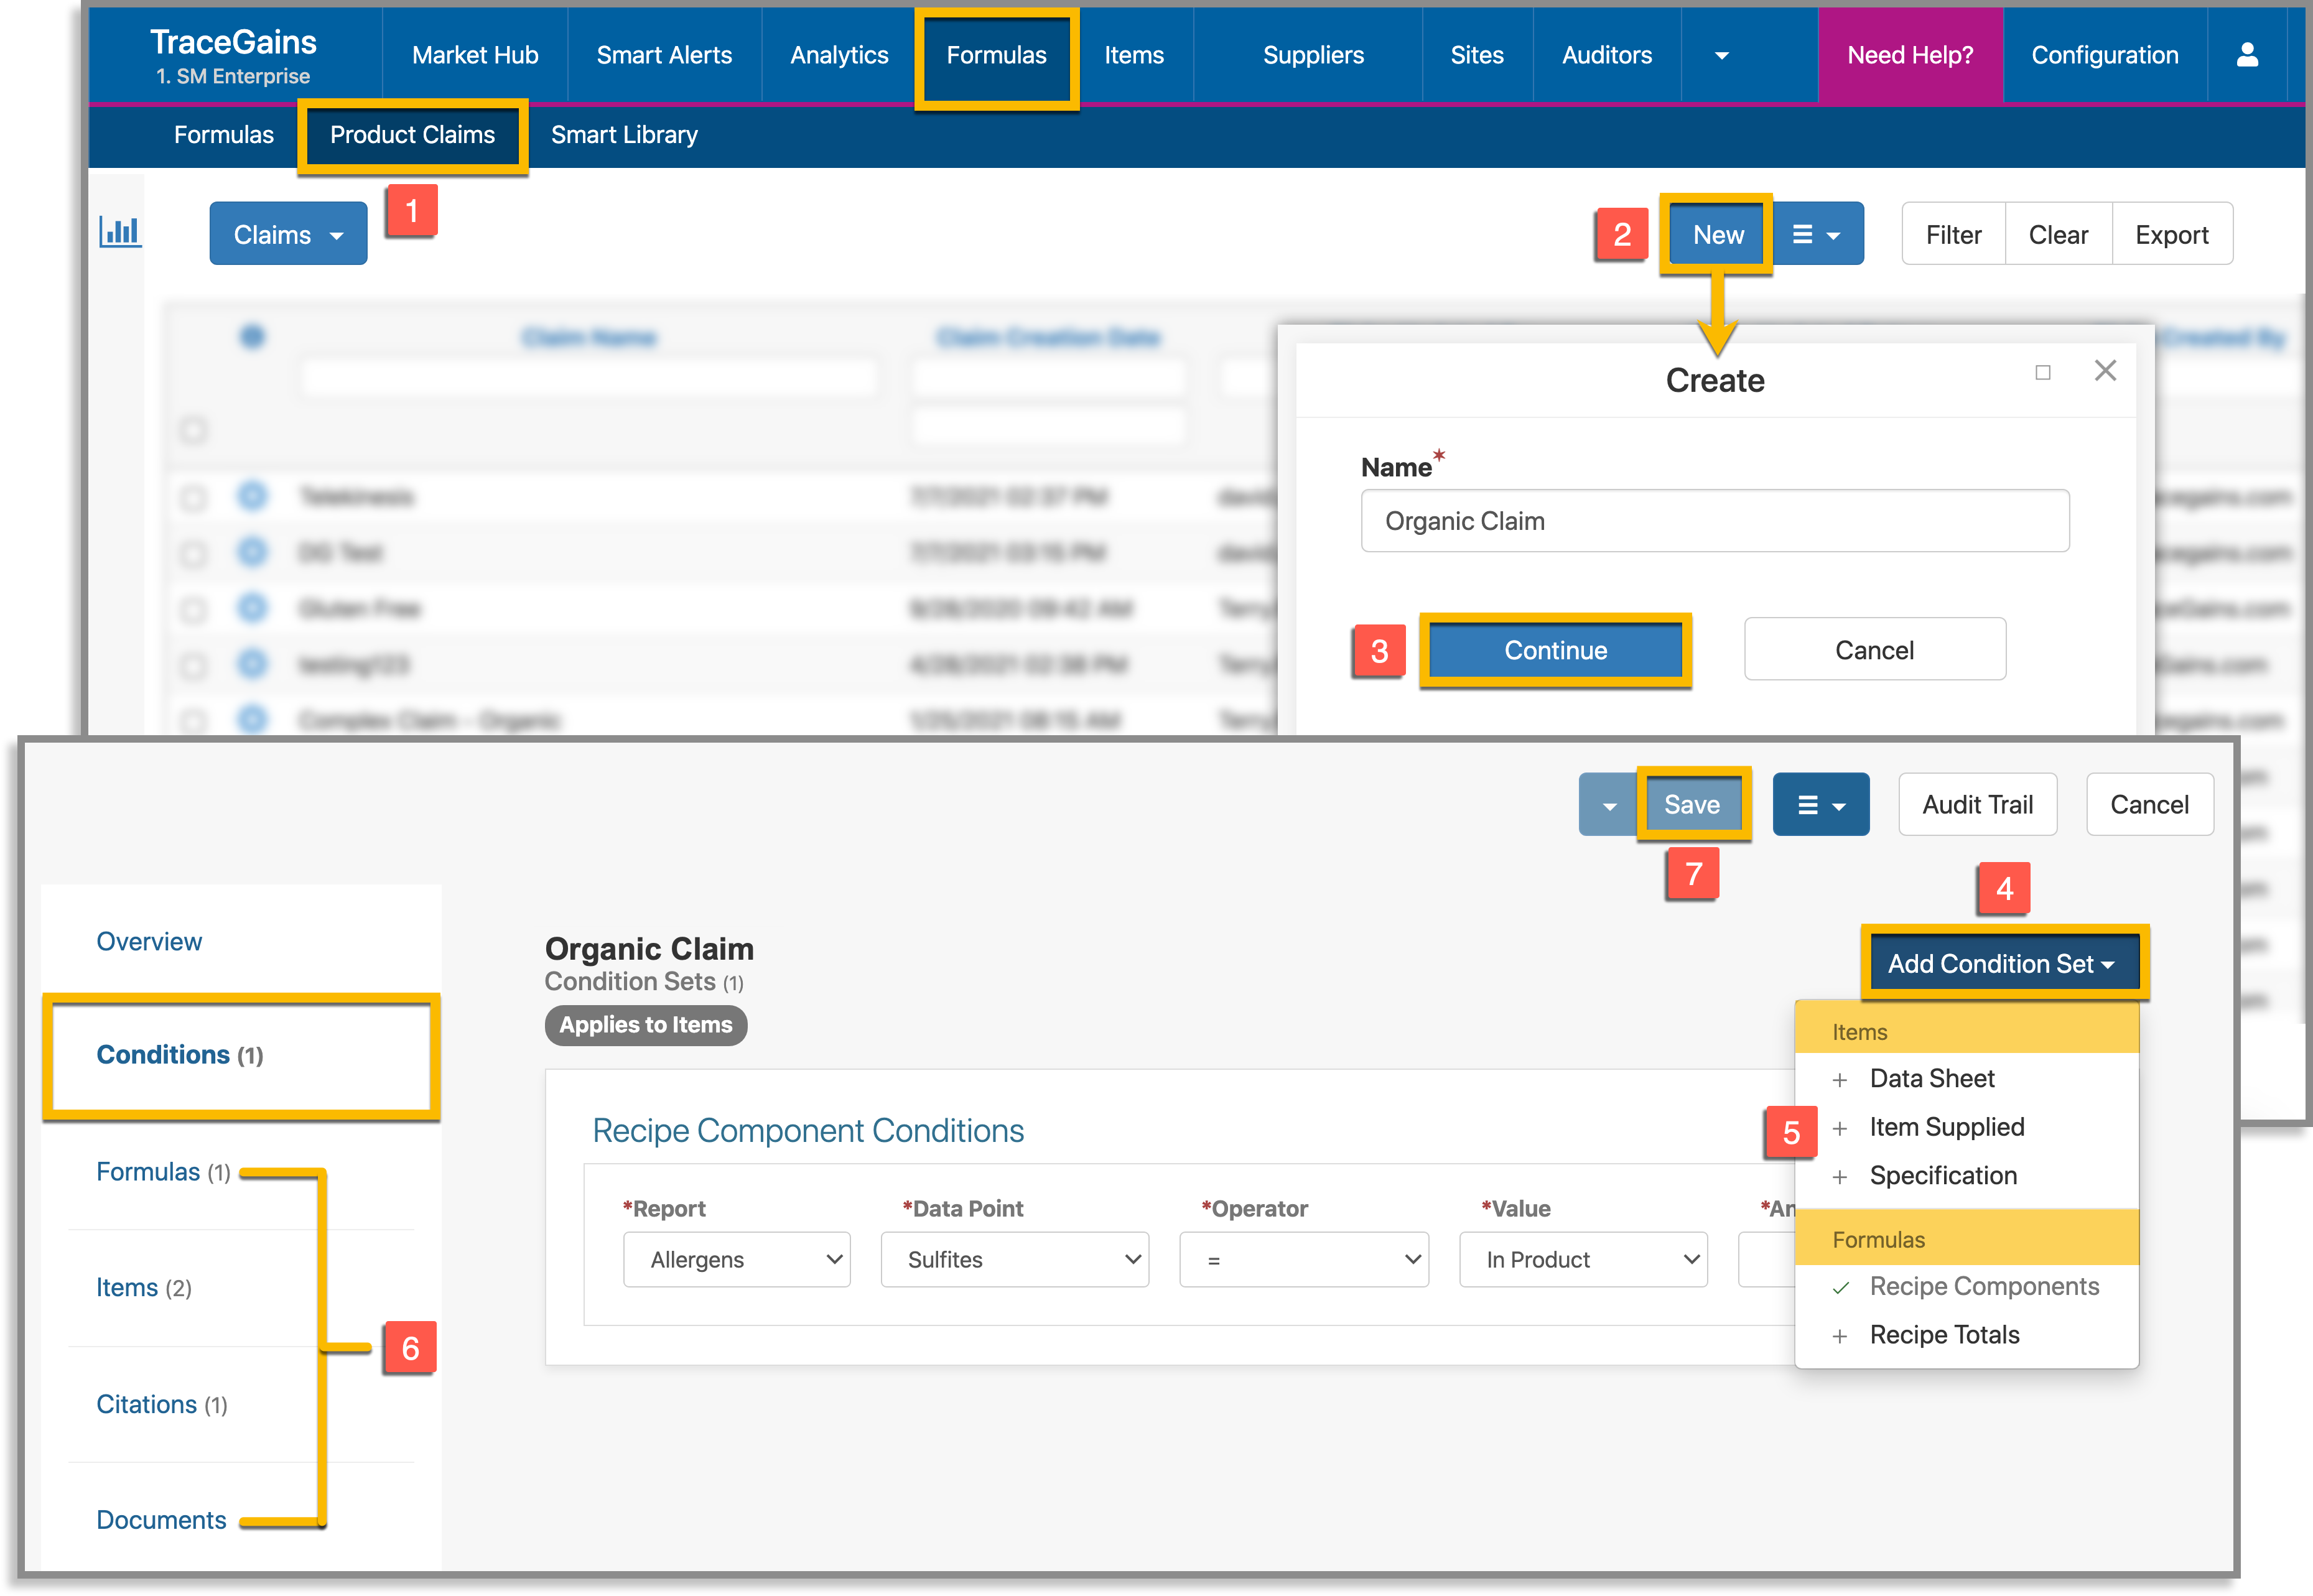The height and width of the screenshot is (1596, 2313).
Task: Select the Formulas top navigation tab
Action: [x=996, y=56]
